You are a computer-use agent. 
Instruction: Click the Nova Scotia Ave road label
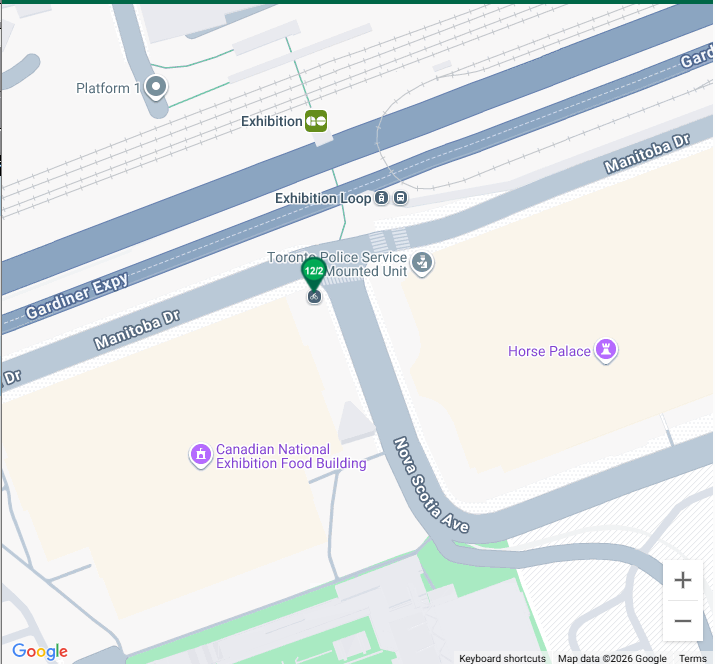(x=431, y=485)
